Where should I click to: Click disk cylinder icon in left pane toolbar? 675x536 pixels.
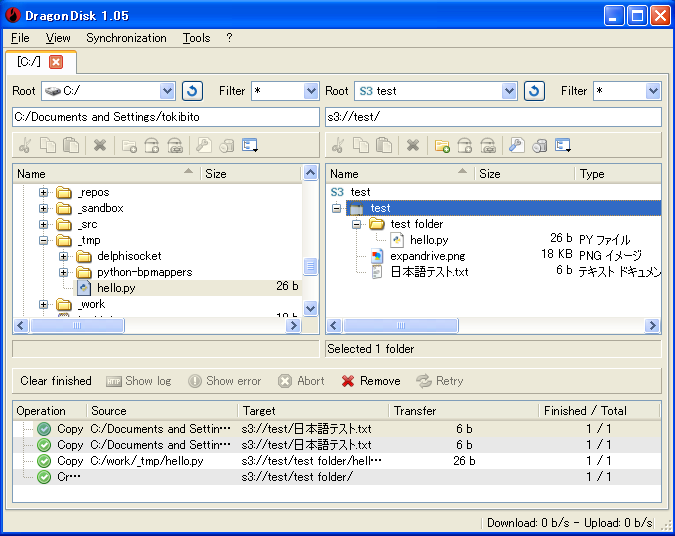(226, 146)
